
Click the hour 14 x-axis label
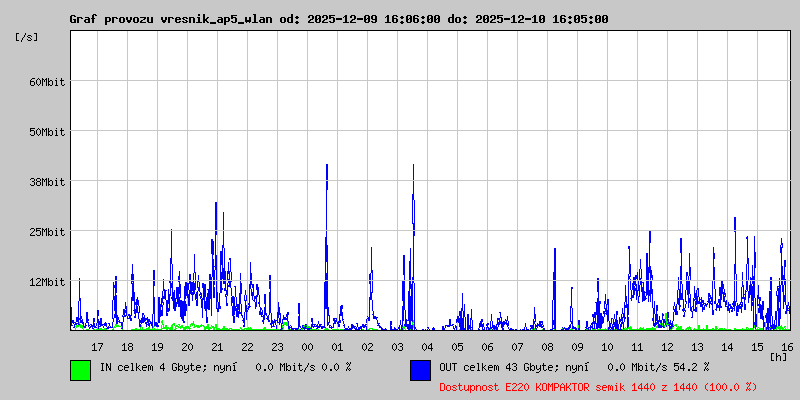[x=728, y=347]
